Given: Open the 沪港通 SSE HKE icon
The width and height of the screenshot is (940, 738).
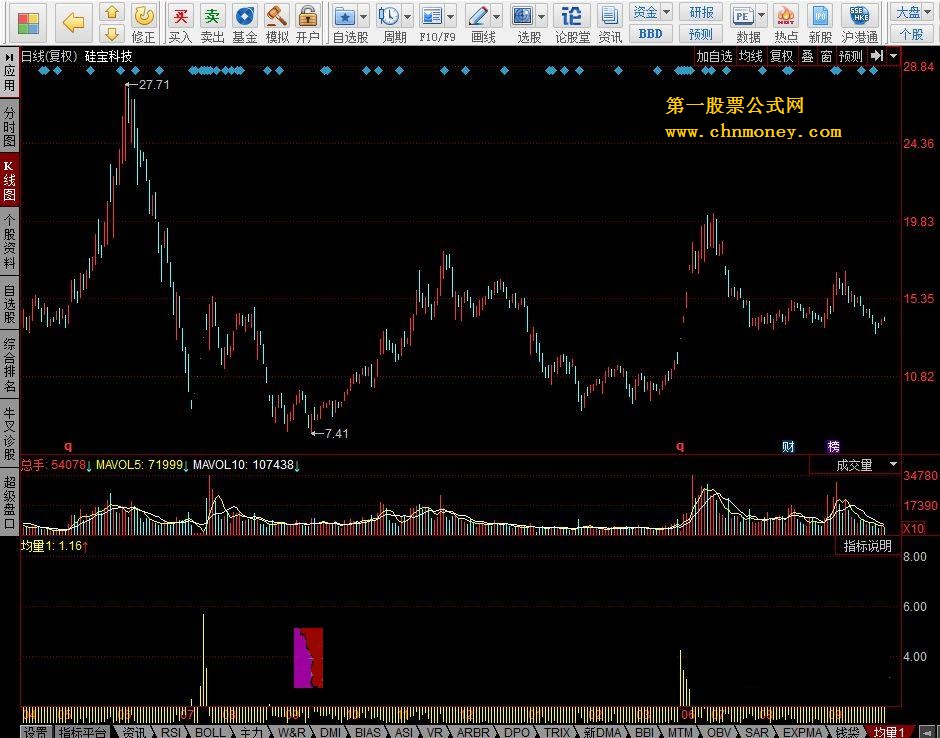Looking at the screenshot, I should [859, 16].
